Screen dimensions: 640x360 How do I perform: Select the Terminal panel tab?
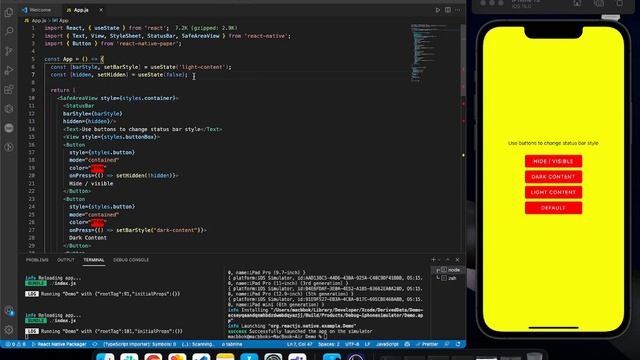94,260
